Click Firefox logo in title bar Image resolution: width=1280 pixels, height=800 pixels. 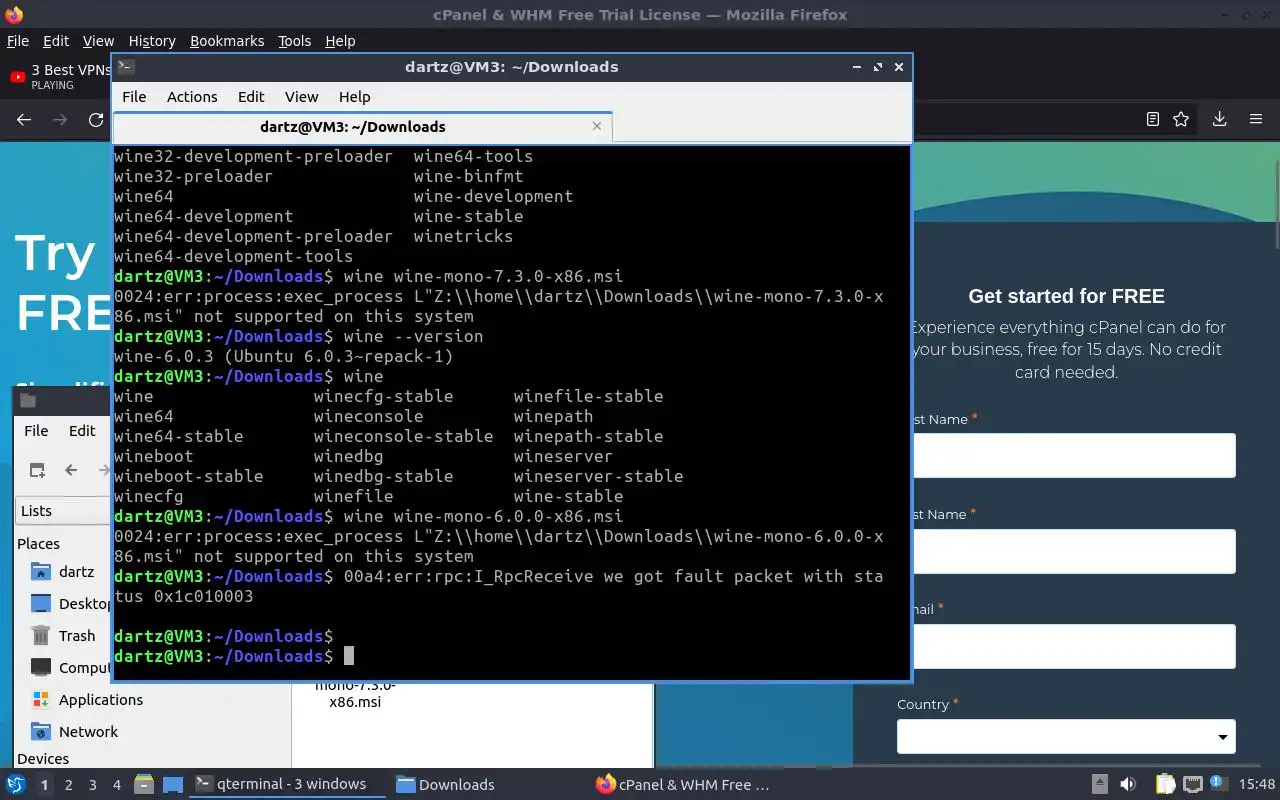pos(13,15)
